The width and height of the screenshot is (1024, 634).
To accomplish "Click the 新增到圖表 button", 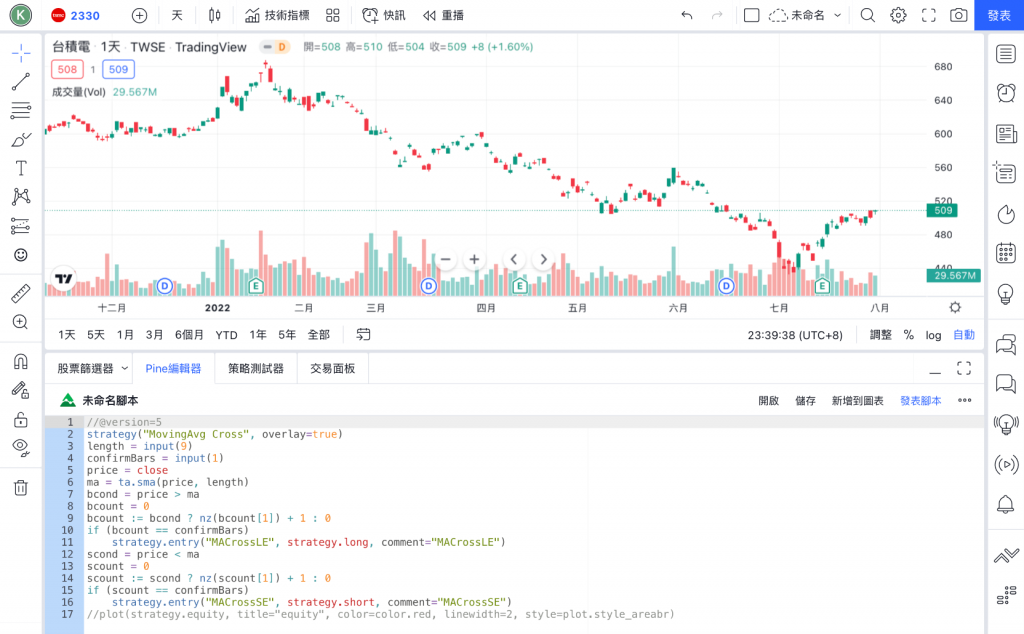I will (x=857, y=400).
